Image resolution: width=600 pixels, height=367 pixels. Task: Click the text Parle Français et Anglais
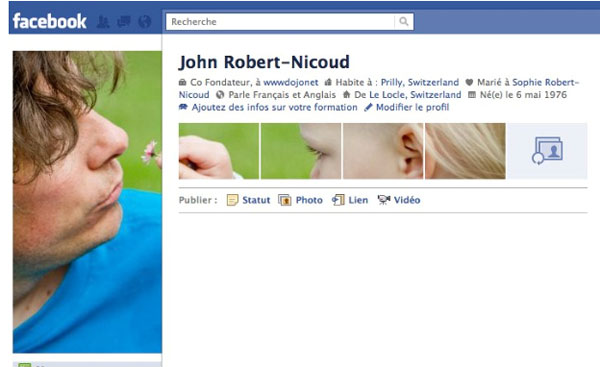point(282,95)
